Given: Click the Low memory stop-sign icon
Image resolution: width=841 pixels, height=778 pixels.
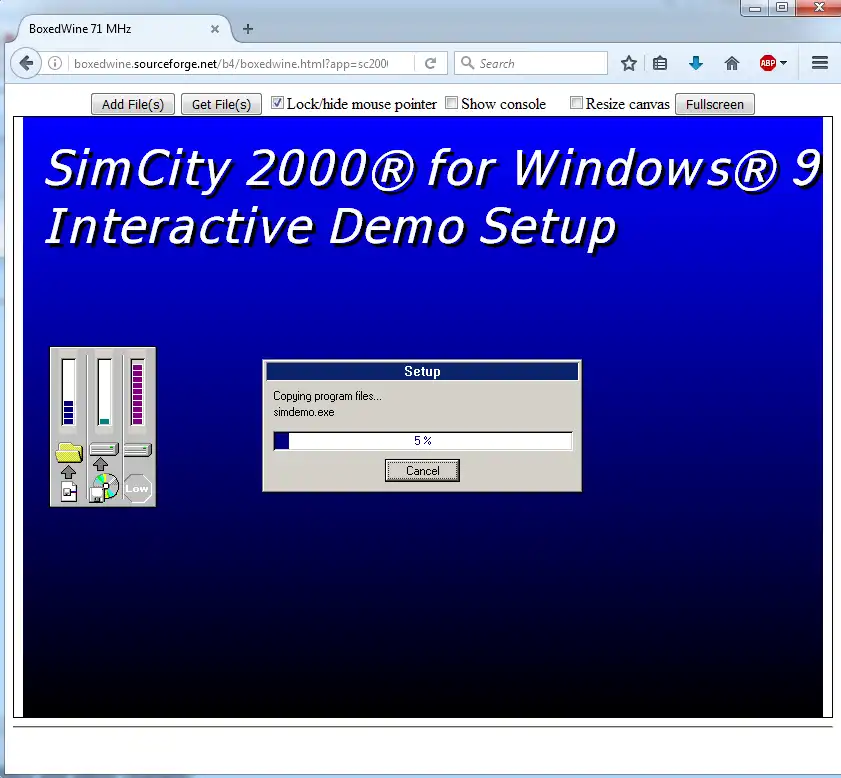Looking at the screenshot, I should coord(137,488).
